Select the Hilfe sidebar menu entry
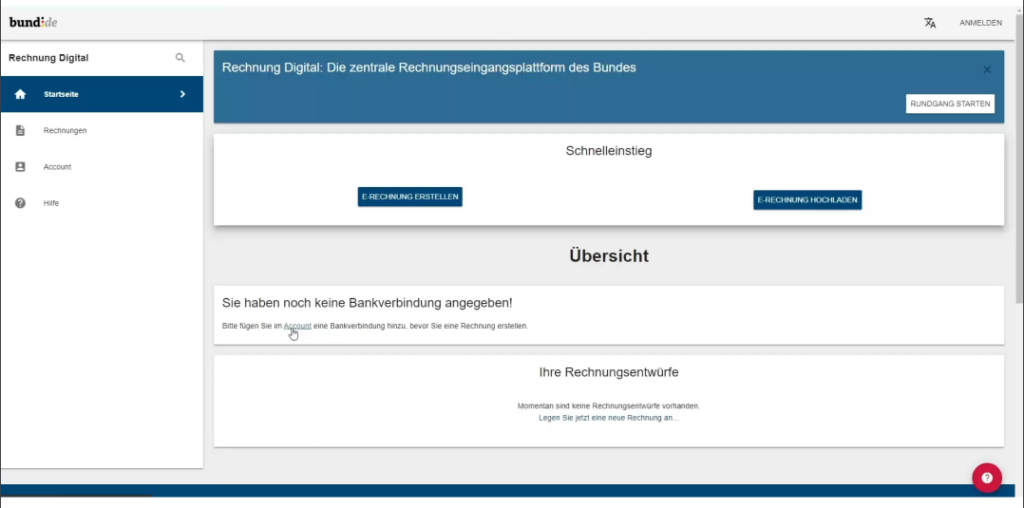 [x=51, y=203]
